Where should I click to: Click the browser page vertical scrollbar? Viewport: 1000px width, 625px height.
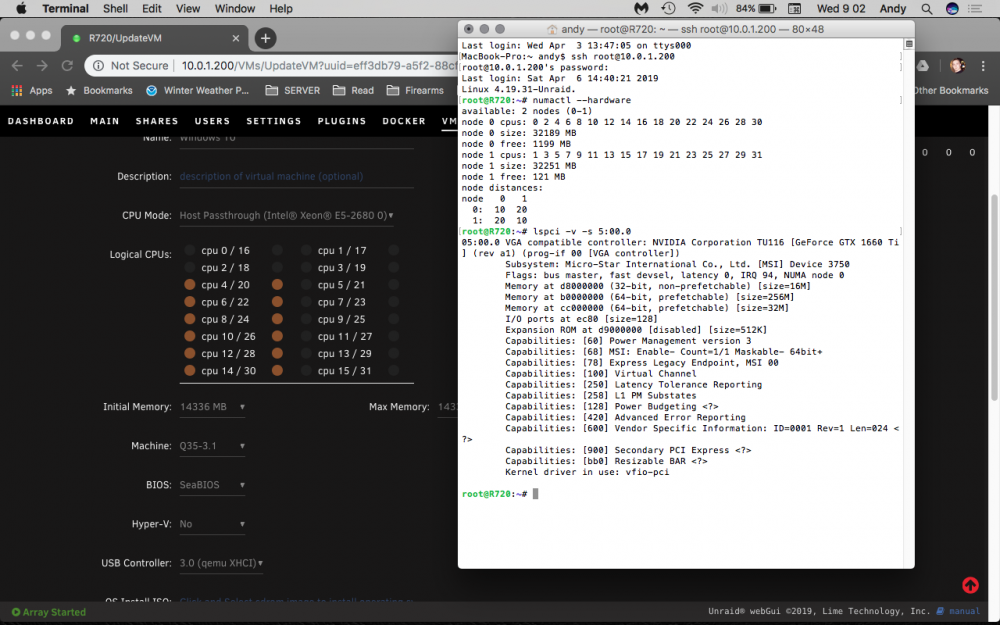(x=994, y=297)
